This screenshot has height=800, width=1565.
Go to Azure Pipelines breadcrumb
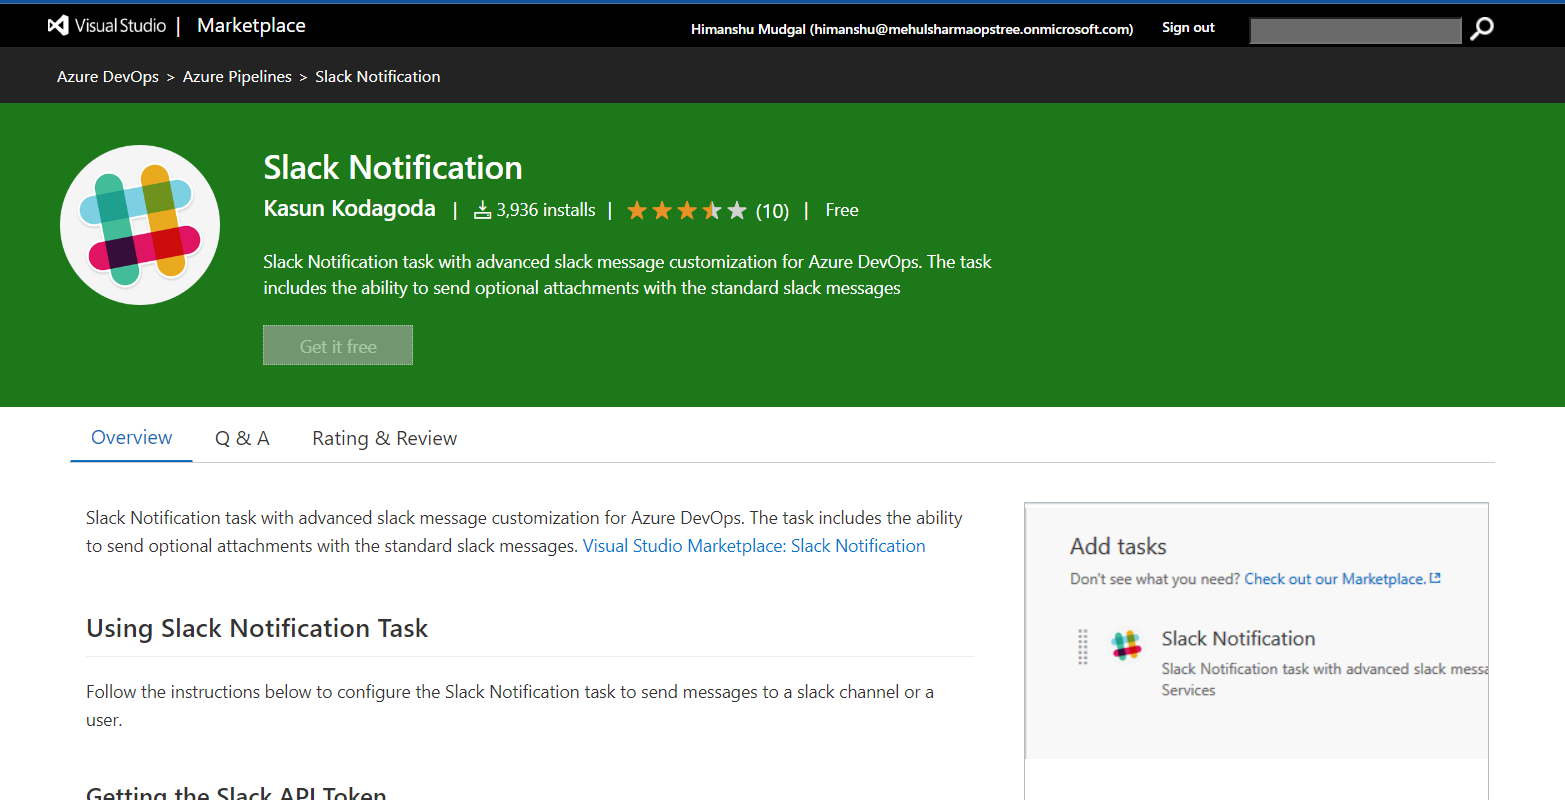click(237, 76)
